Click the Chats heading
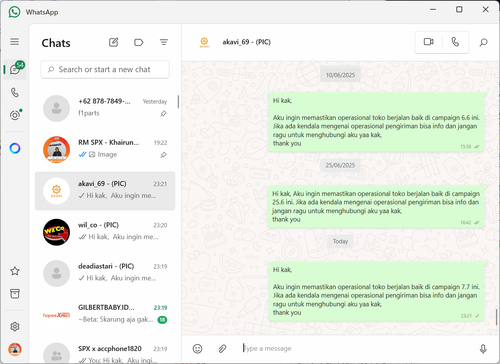The height and width of the screenshot is (364, 500). pyautogui.click(x=56, y=43)
